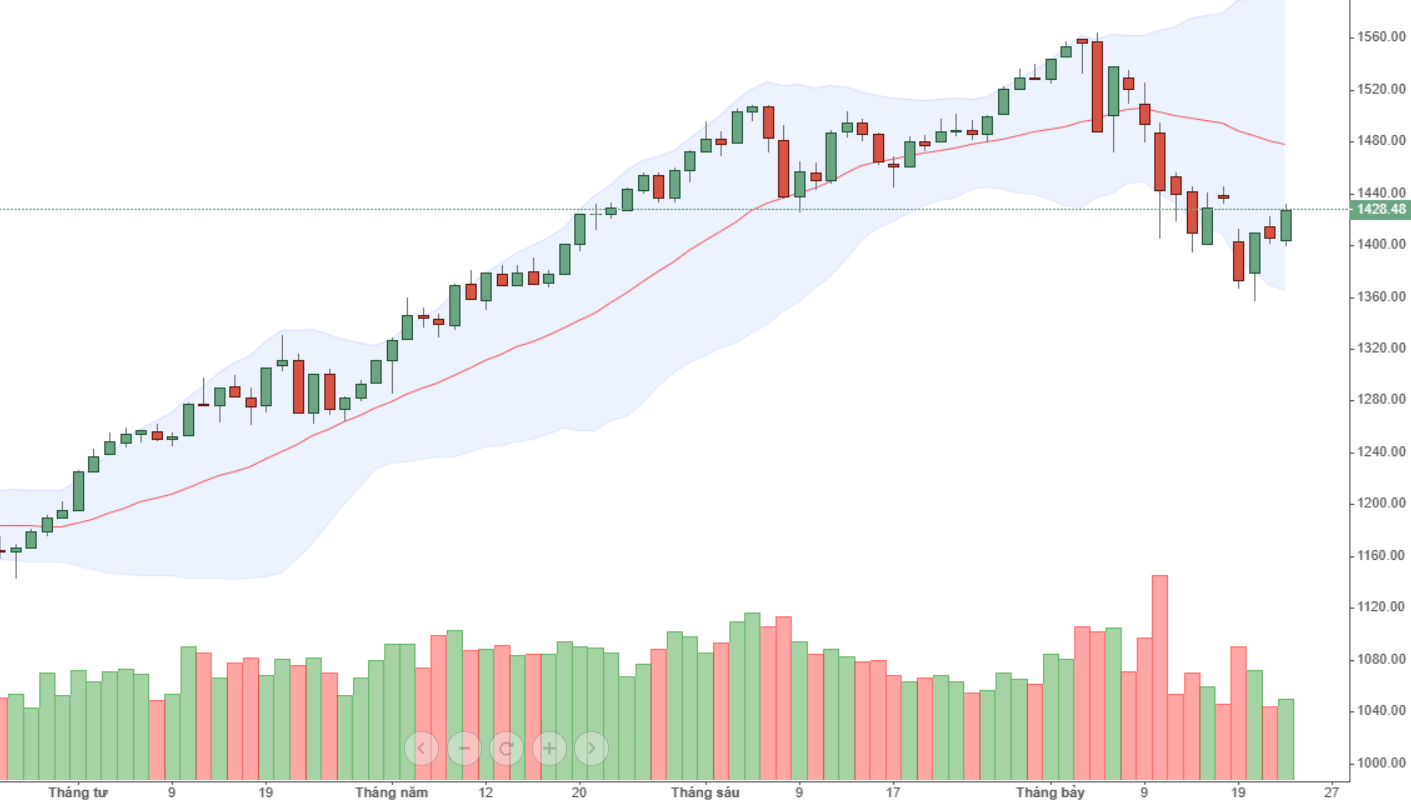Click the 1480.00 price axis label

tap(1381, 141)
